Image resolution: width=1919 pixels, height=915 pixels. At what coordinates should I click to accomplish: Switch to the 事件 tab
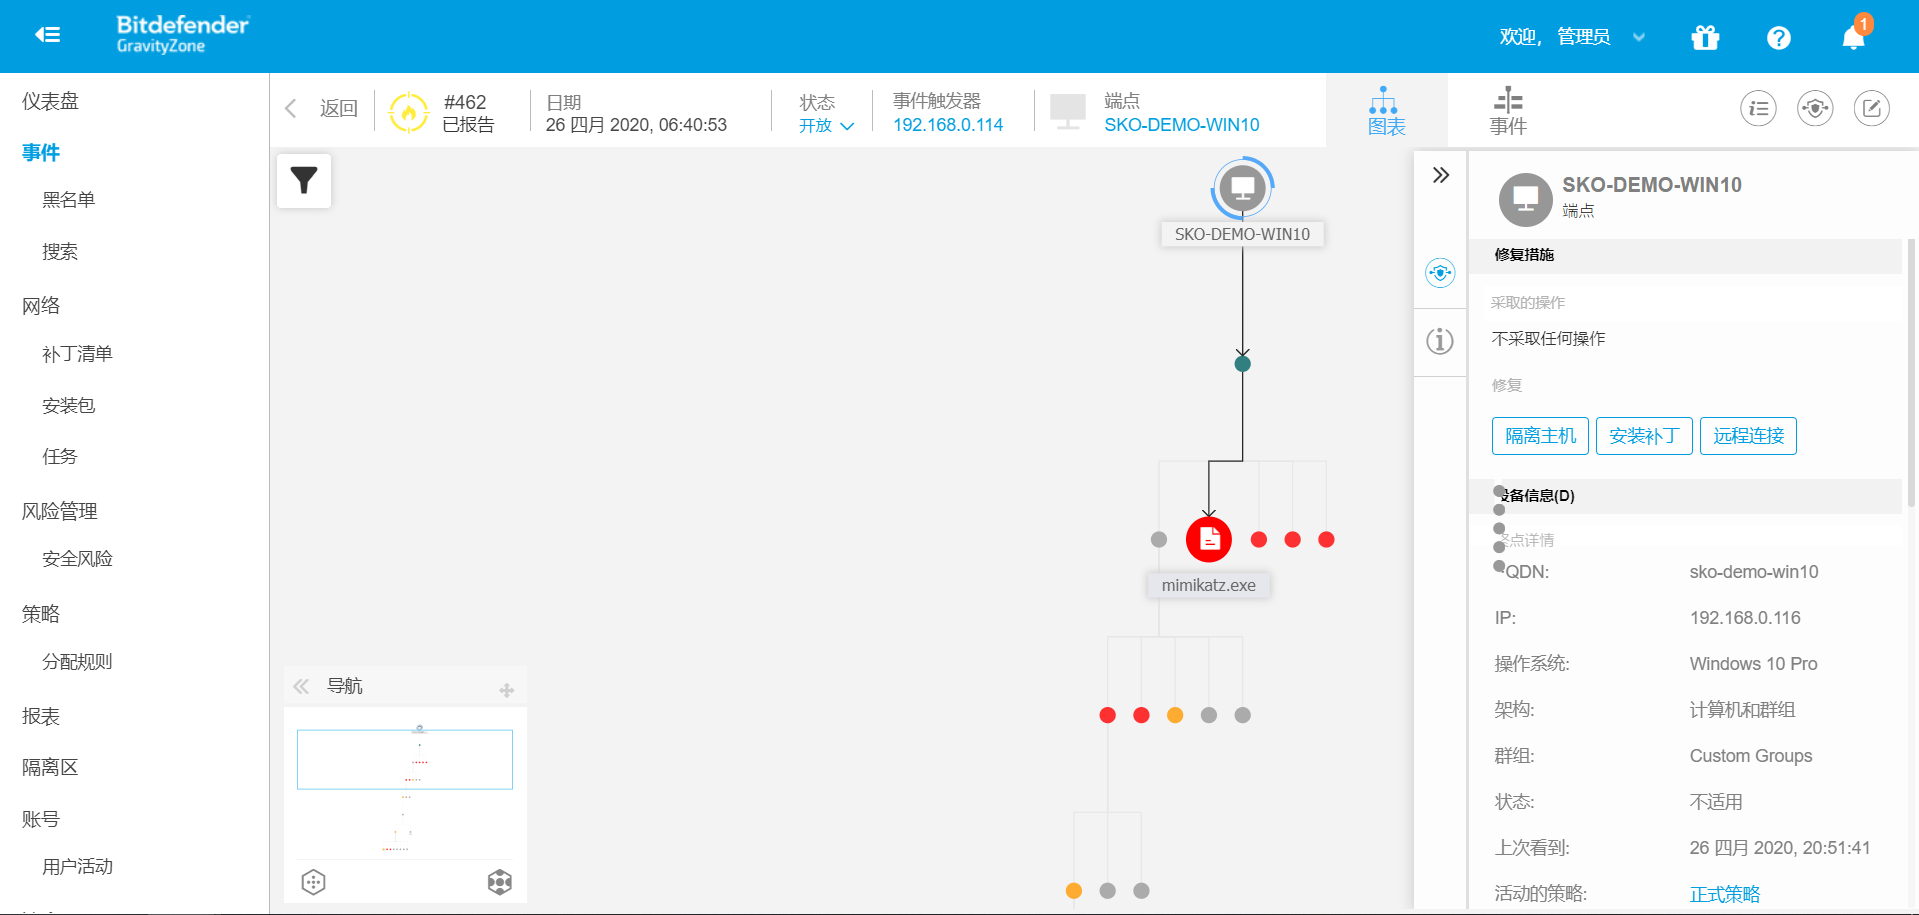(1508, 110)
